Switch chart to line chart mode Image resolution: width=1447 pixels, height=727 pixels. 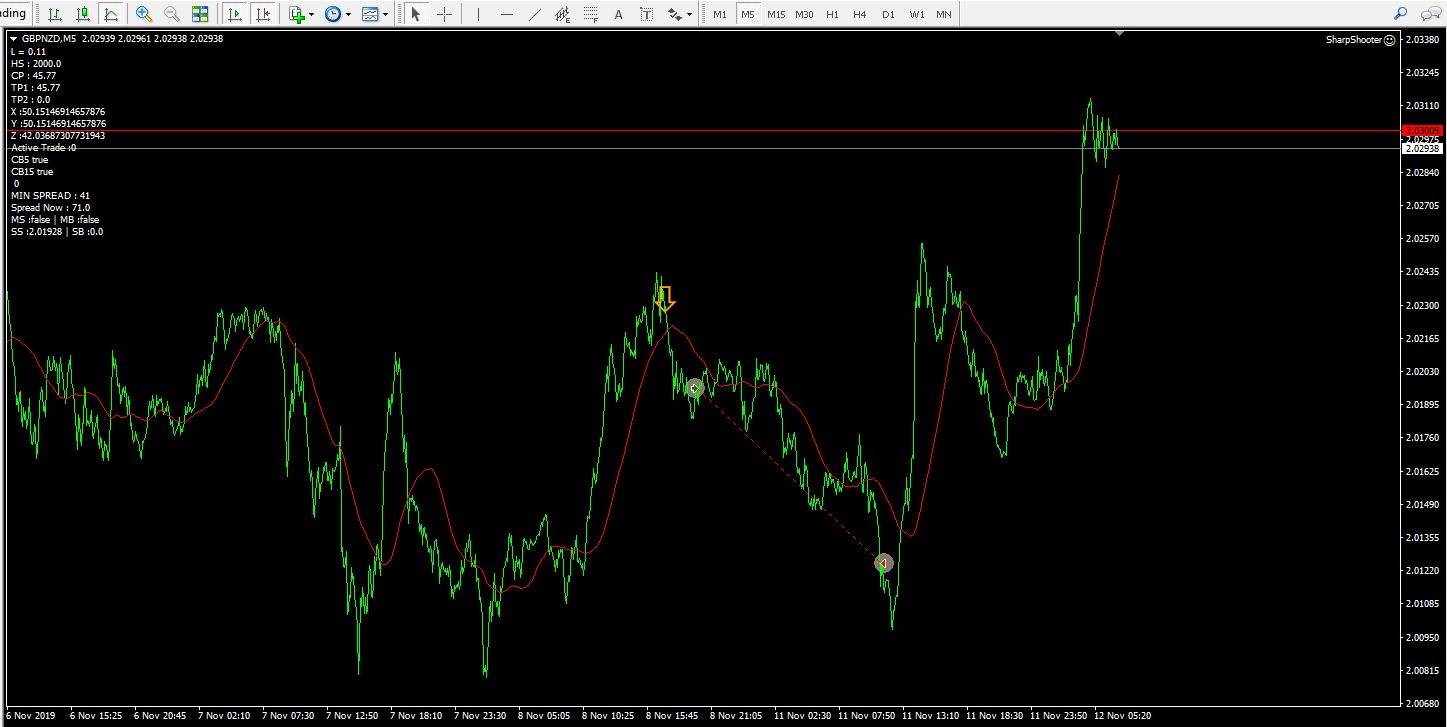(110, 14)
